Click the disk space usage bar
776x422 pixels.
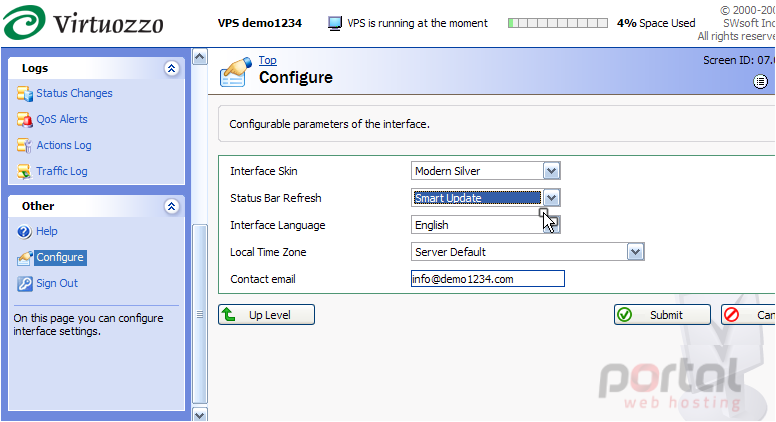558,23
